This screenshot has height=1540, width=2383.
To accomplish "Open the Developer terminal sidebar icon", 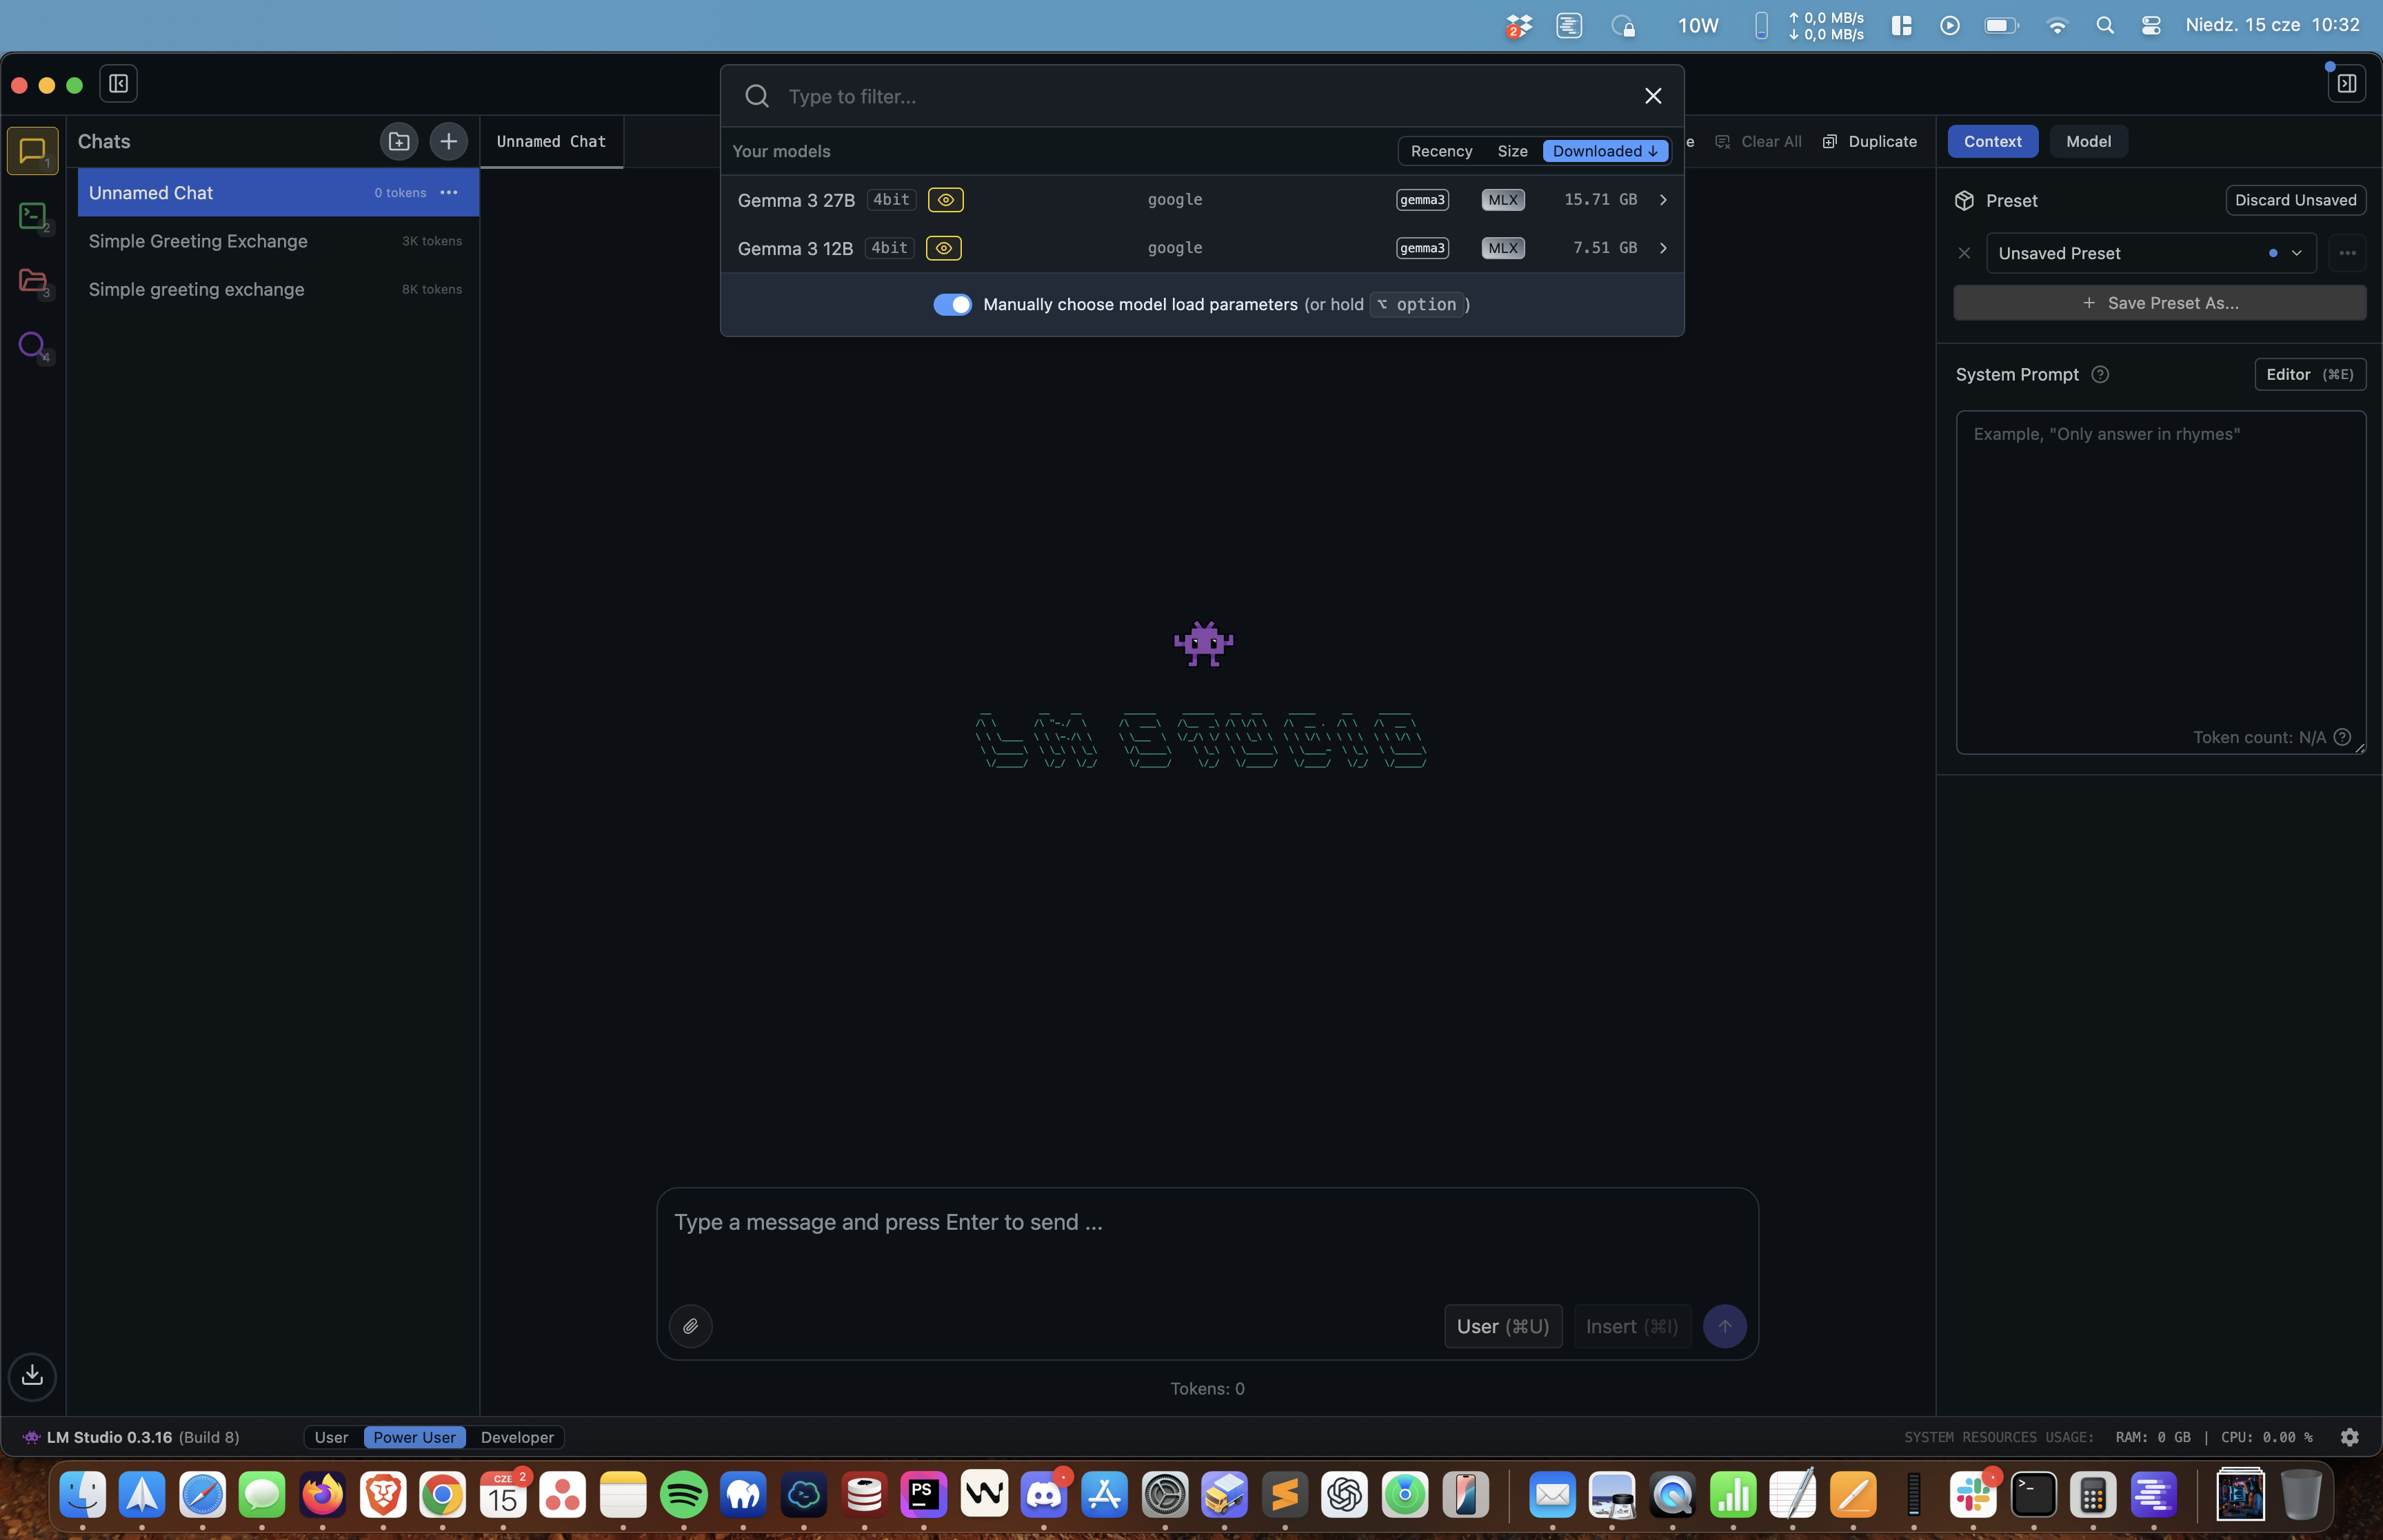I will [x=33, y=216].
